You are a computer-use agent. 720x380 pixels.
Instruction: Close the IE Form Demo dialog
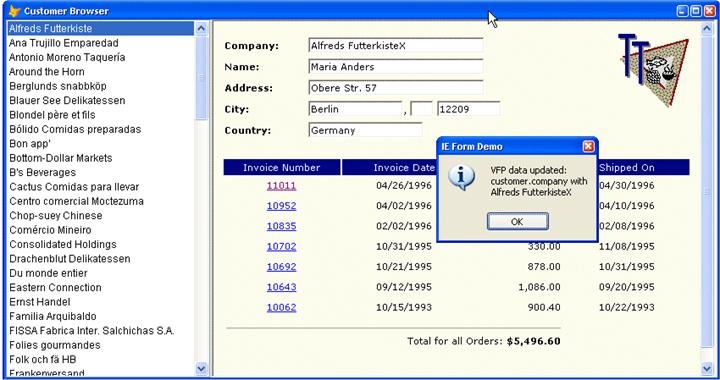click(x=588, y=146)
